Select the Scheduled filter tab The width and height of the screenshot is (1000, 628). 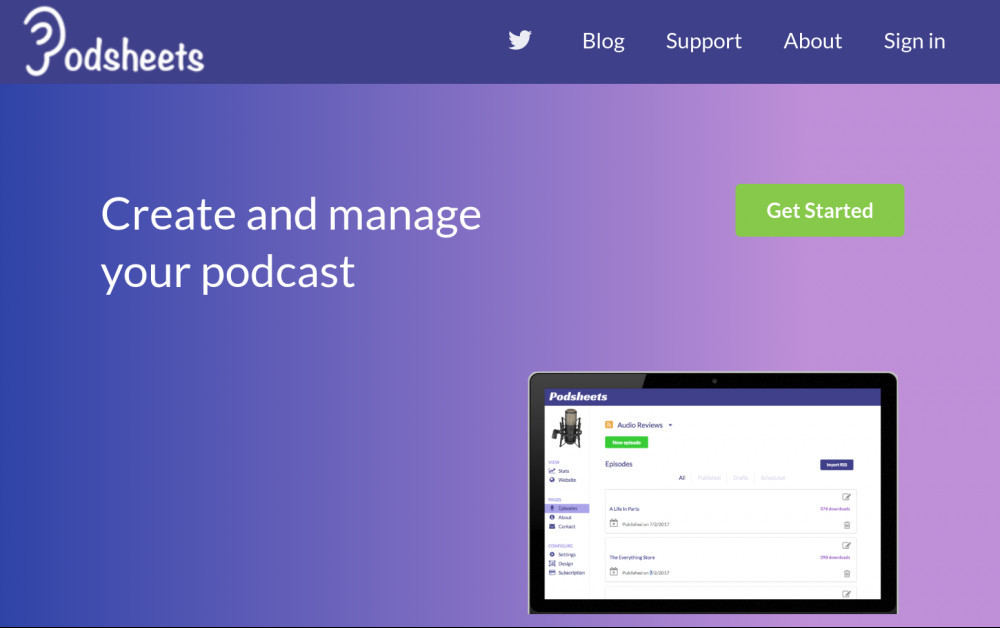pos(772,478)
